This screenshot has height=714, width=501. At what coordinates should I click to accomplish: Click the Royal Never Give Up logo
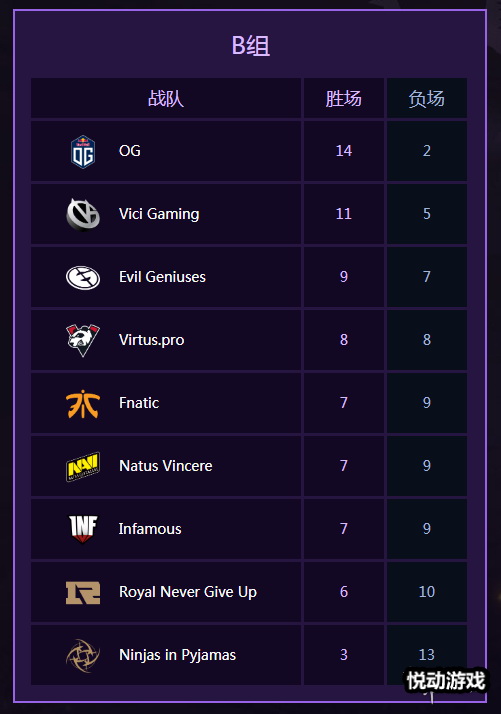(83, 592)
